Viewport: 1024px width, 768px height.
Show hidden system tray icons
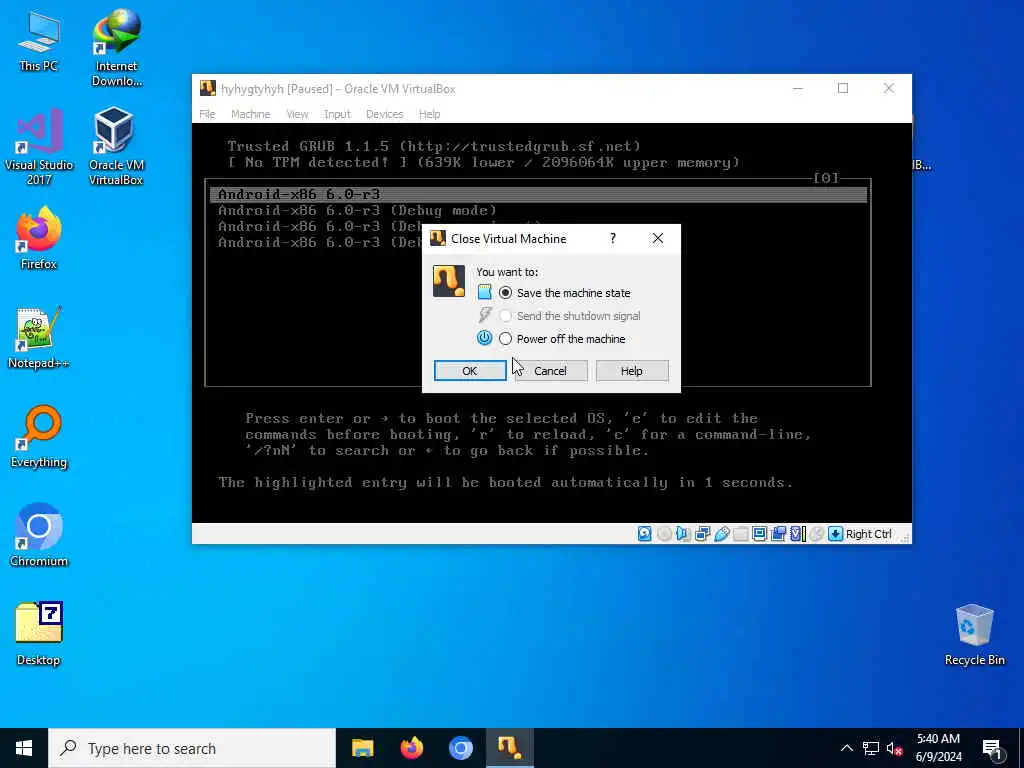click(846, 748)
